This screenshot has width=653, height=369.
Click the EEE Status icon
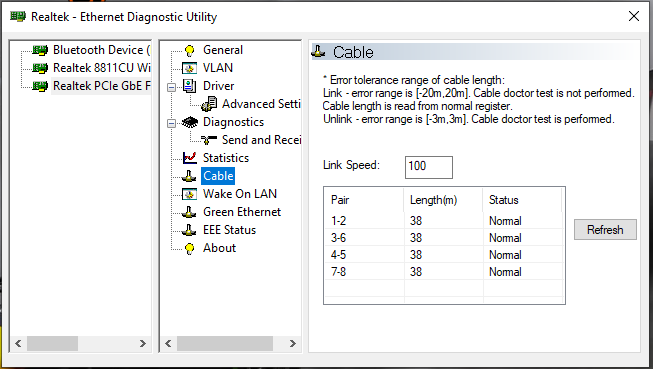pos(189,230)
